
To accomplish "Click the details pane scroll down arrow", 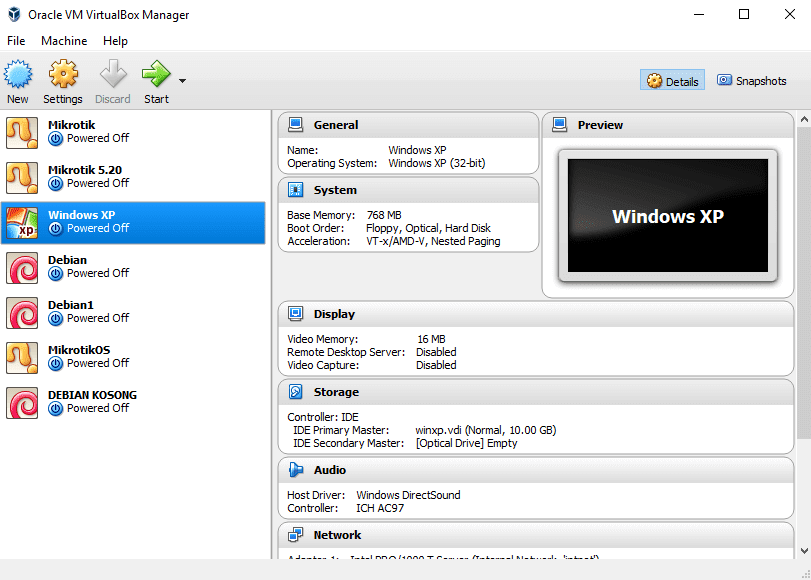I will (804, 551).
